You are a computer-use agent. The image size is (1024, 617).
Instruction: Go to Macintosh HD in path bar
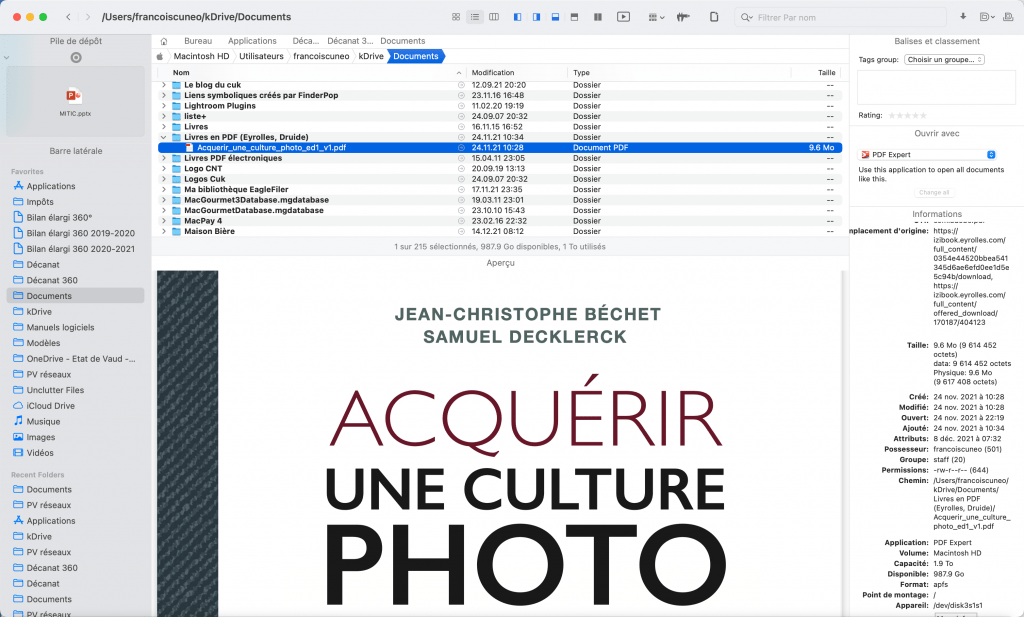coord(201,56)
